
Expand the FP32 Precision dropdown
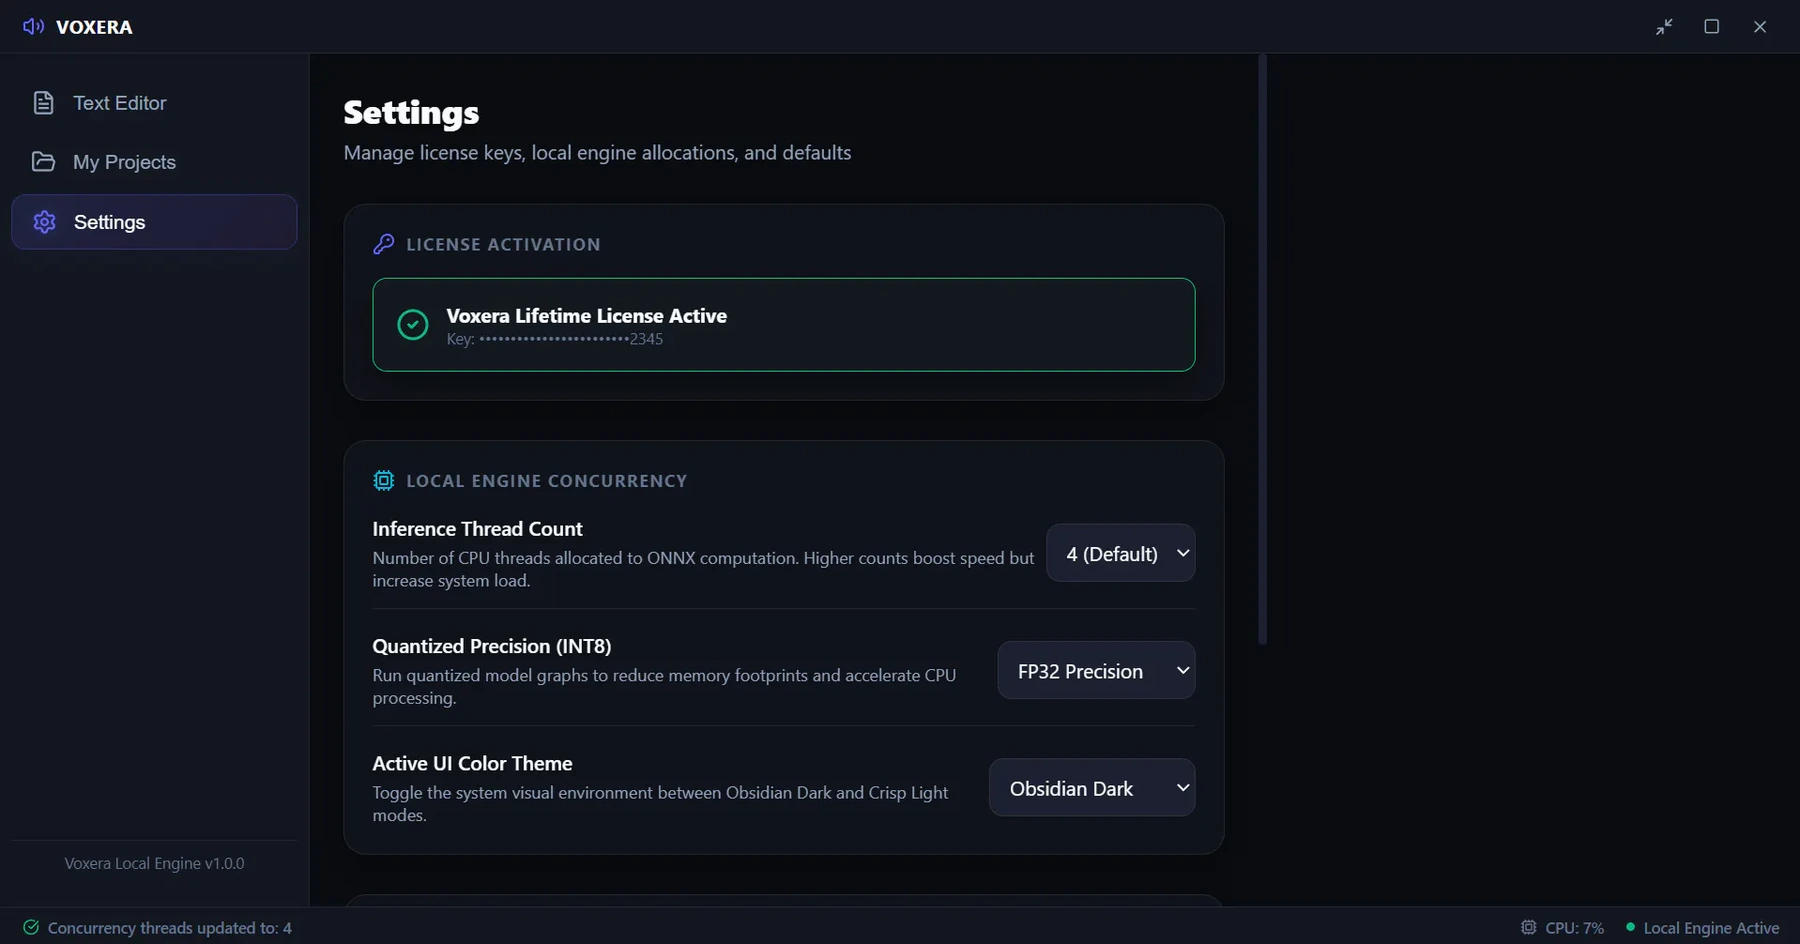pos(1096,670)
